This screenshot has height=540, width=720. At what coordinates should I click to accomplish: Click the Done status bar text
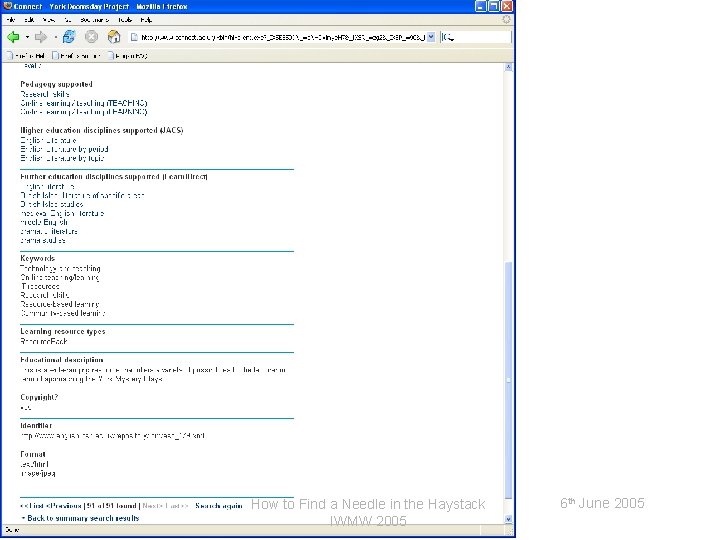(x=12, y=530)
